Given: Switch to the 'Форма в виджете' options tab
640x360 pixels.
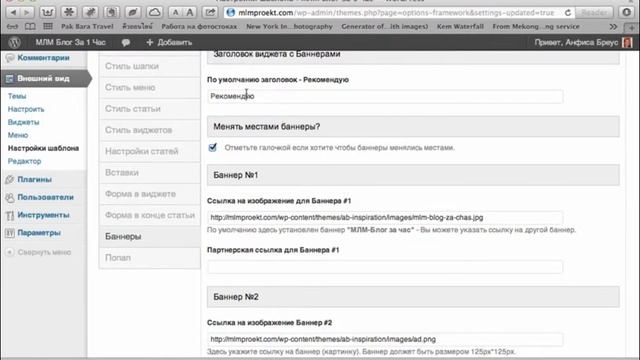Looking at the screenshot, I should point(149,193).
